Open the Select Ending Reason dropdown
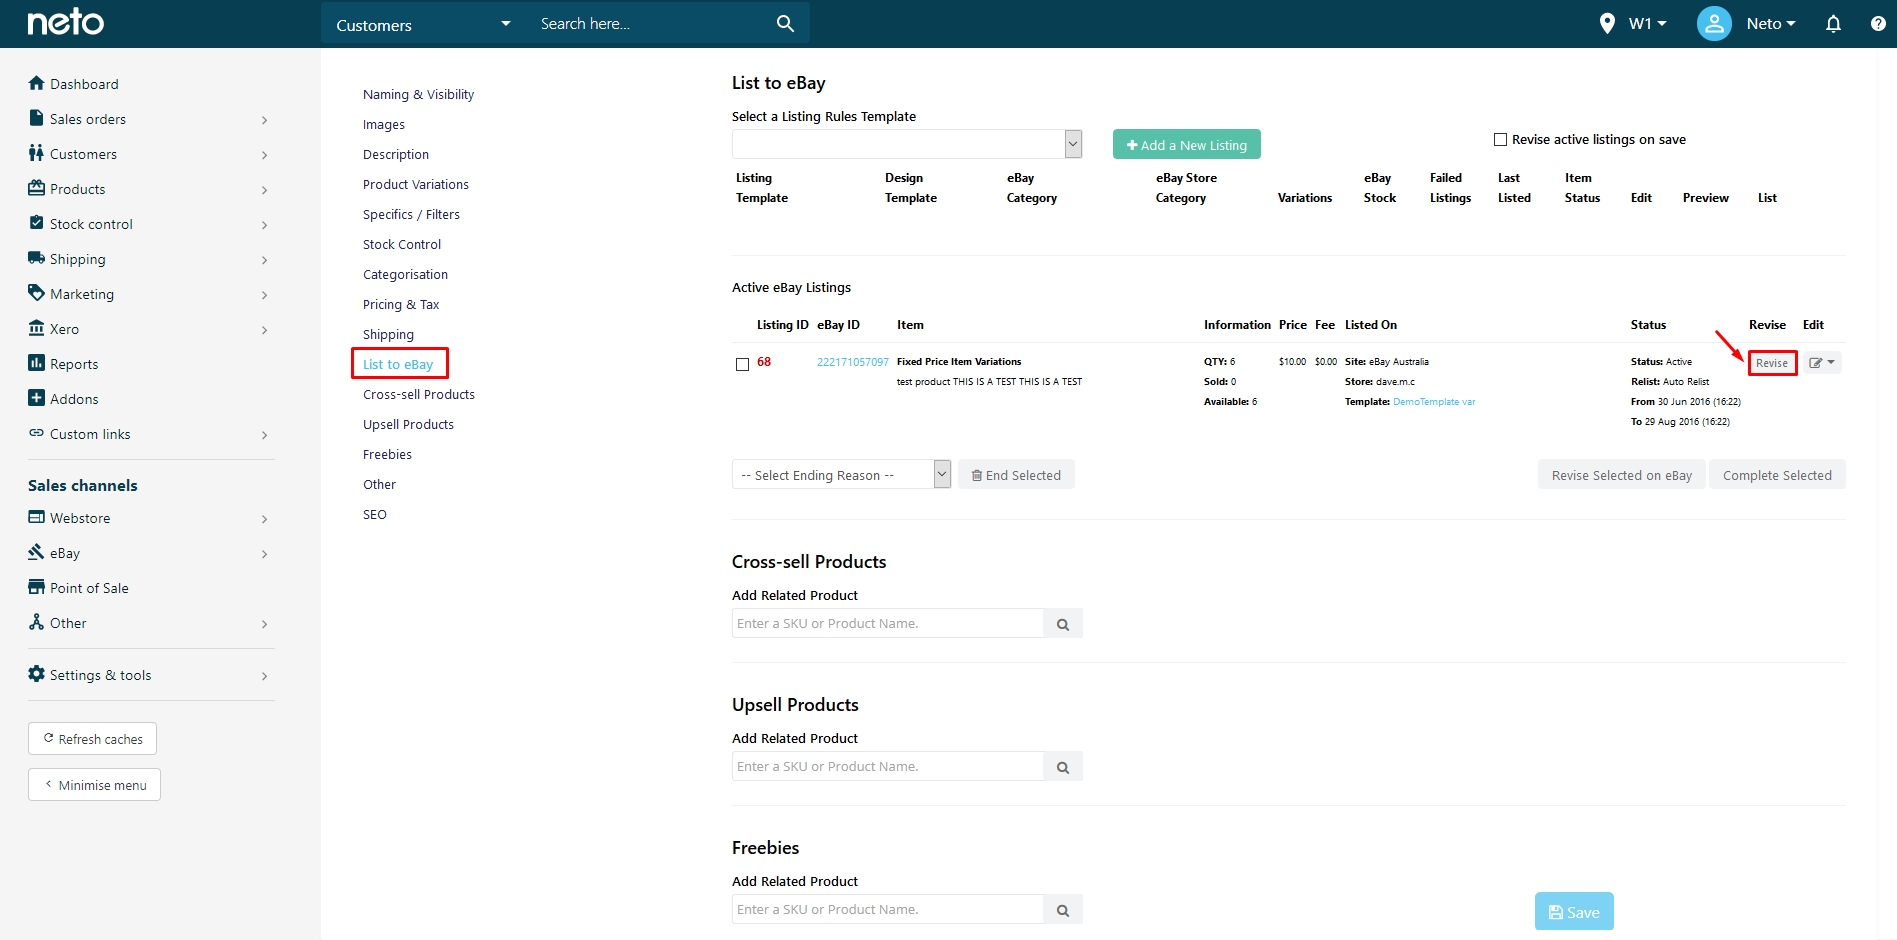1897x940 pixels. [841, 475]
